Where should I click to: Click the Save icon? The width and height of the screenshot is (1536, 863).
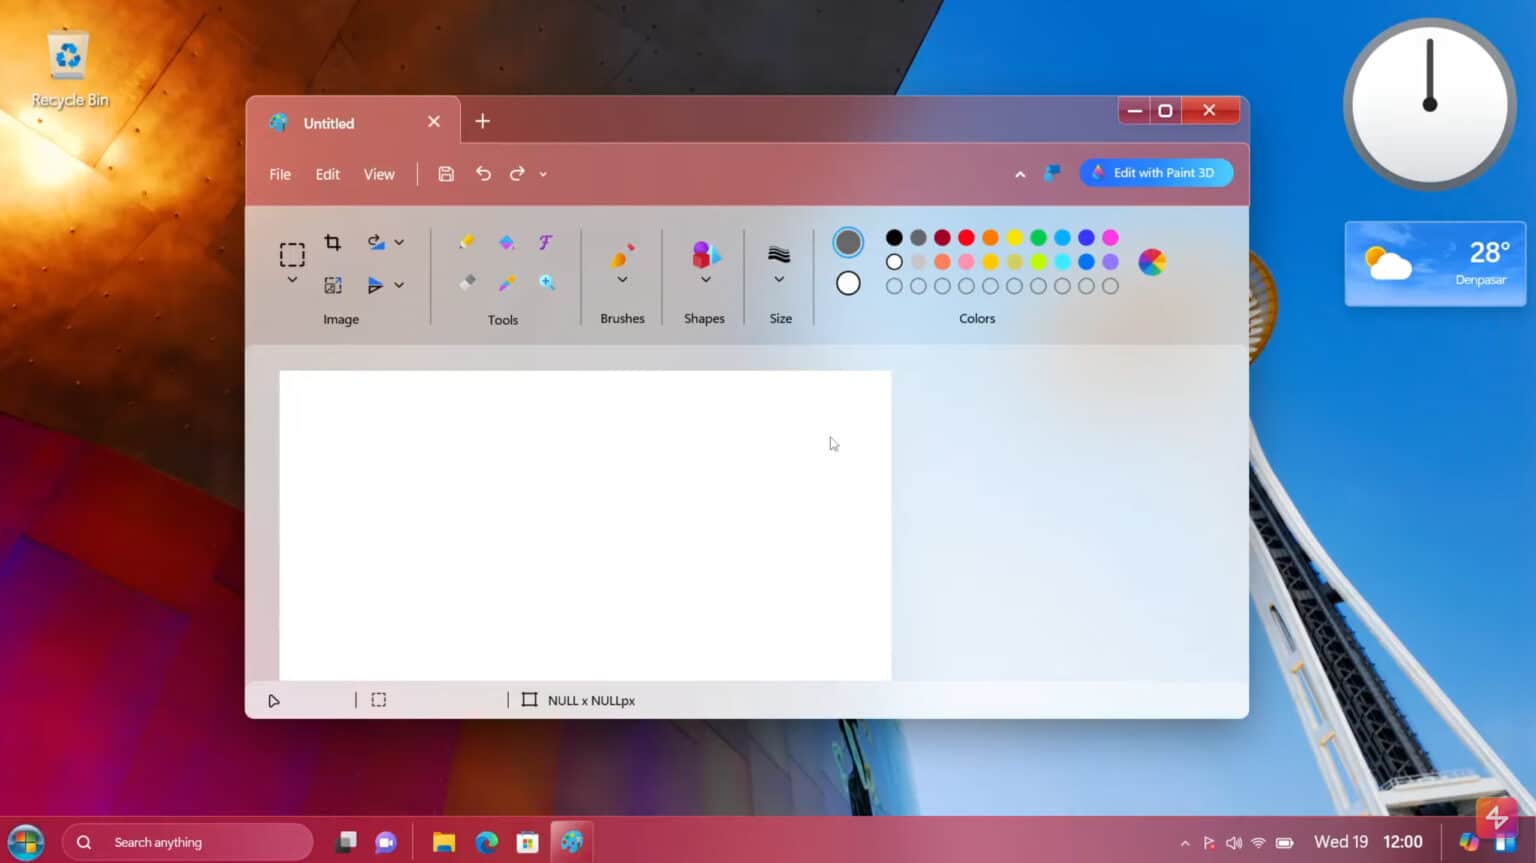pyautogui.click(x=446, y=173)
